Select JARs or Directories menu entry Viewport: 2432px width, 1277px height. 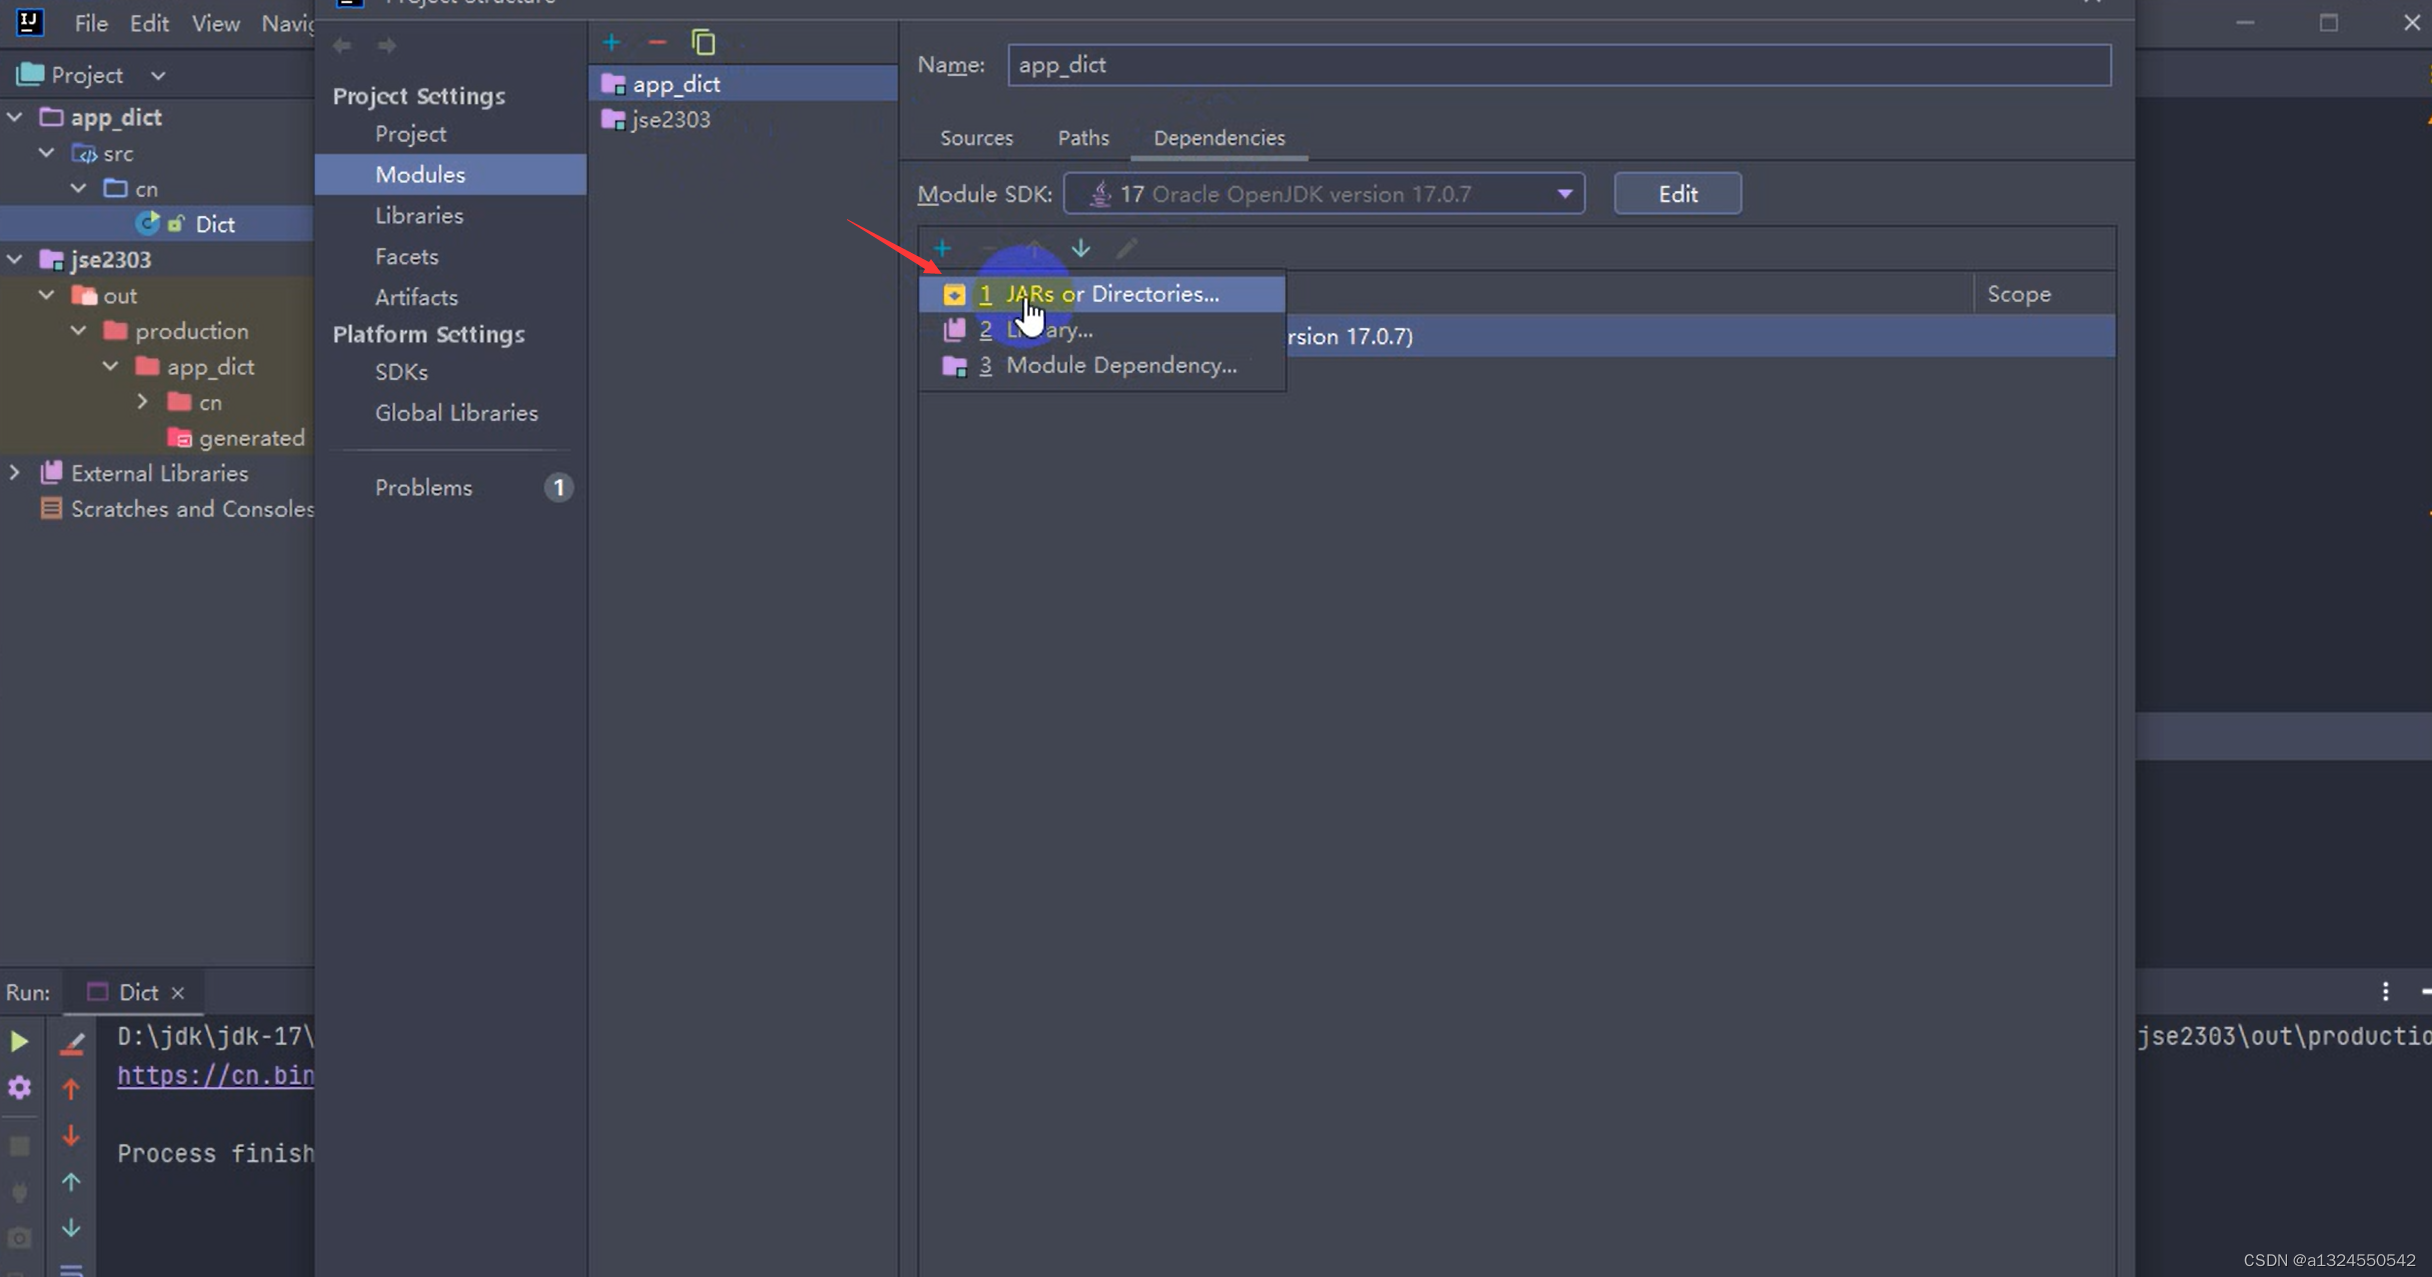point(1111,294)
